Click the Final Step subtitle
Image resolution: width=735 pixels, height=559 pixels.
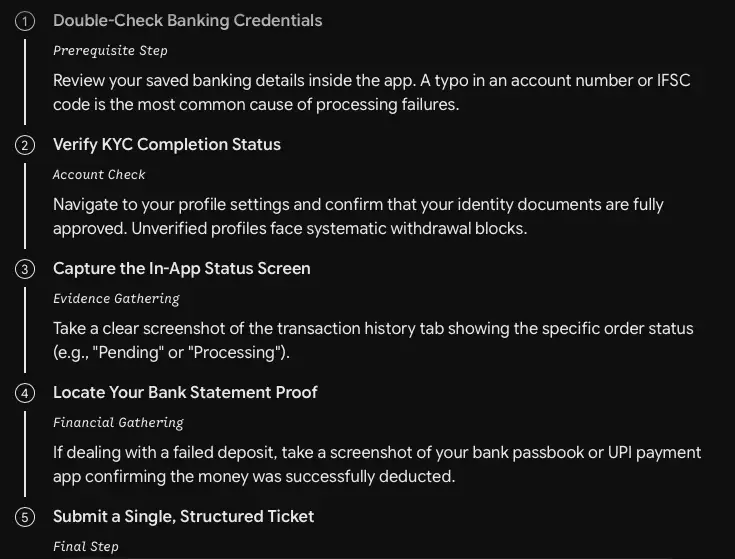[86, 546]
